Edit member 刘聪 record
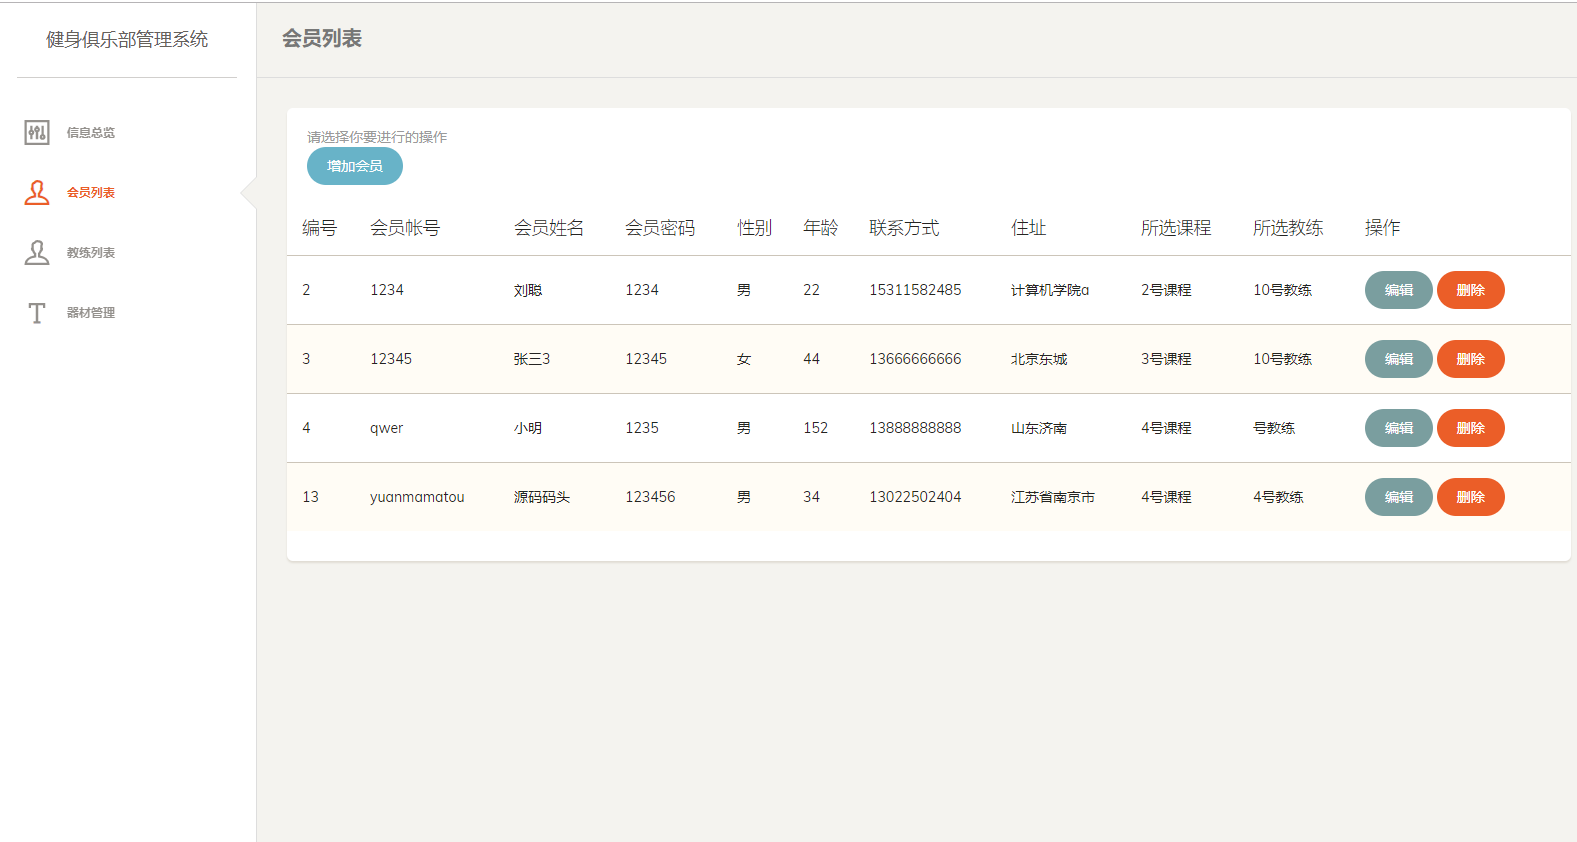1577x842 pixels. click(1398, 290)
